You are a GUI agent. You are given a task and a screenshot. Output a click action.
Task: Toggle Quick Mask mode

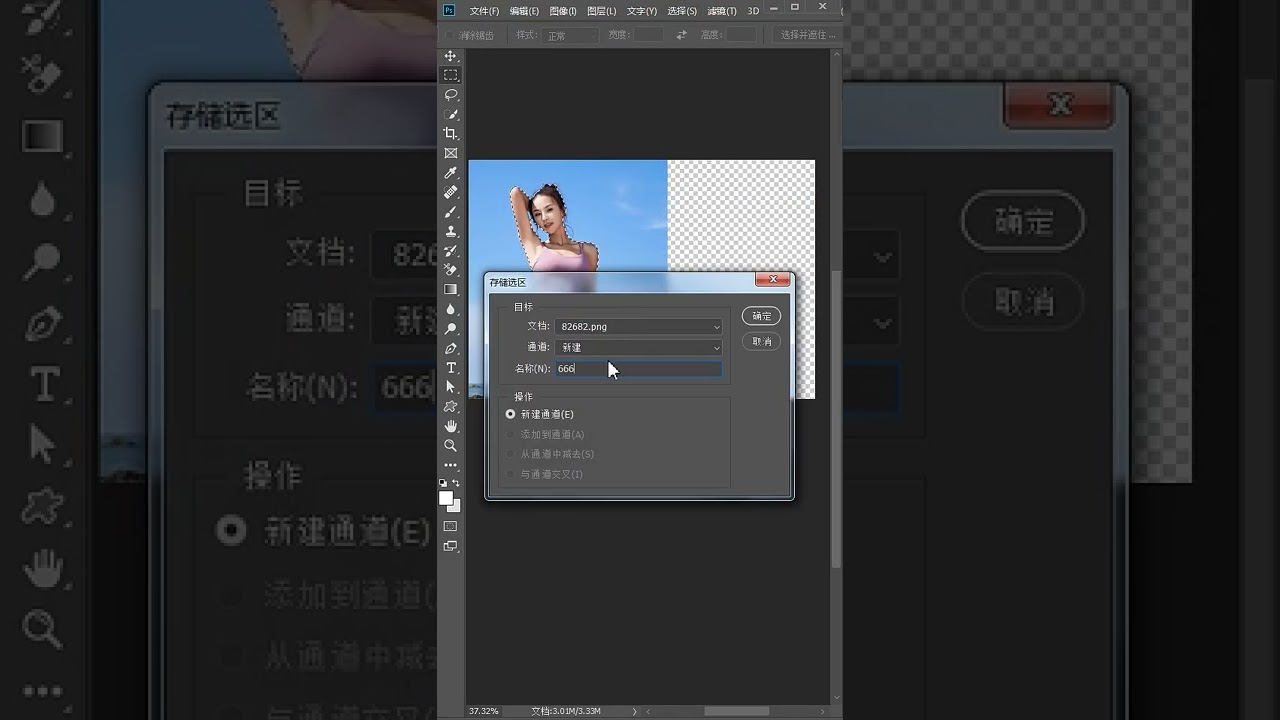click(451, 526)
